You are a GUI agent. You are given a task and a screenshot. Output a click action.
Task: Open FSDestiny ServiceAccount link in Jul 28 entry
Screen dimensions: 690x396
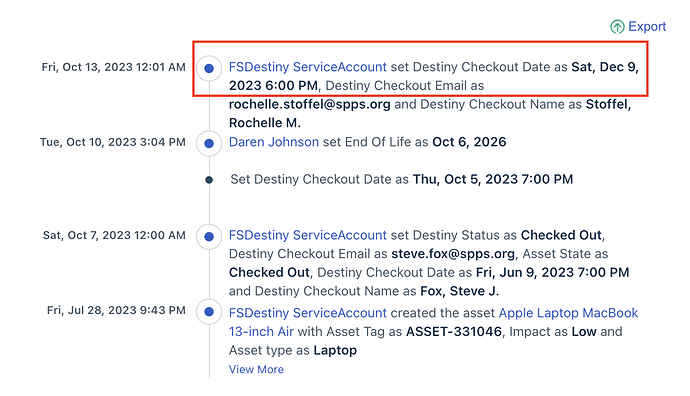[x=308, y=313]
